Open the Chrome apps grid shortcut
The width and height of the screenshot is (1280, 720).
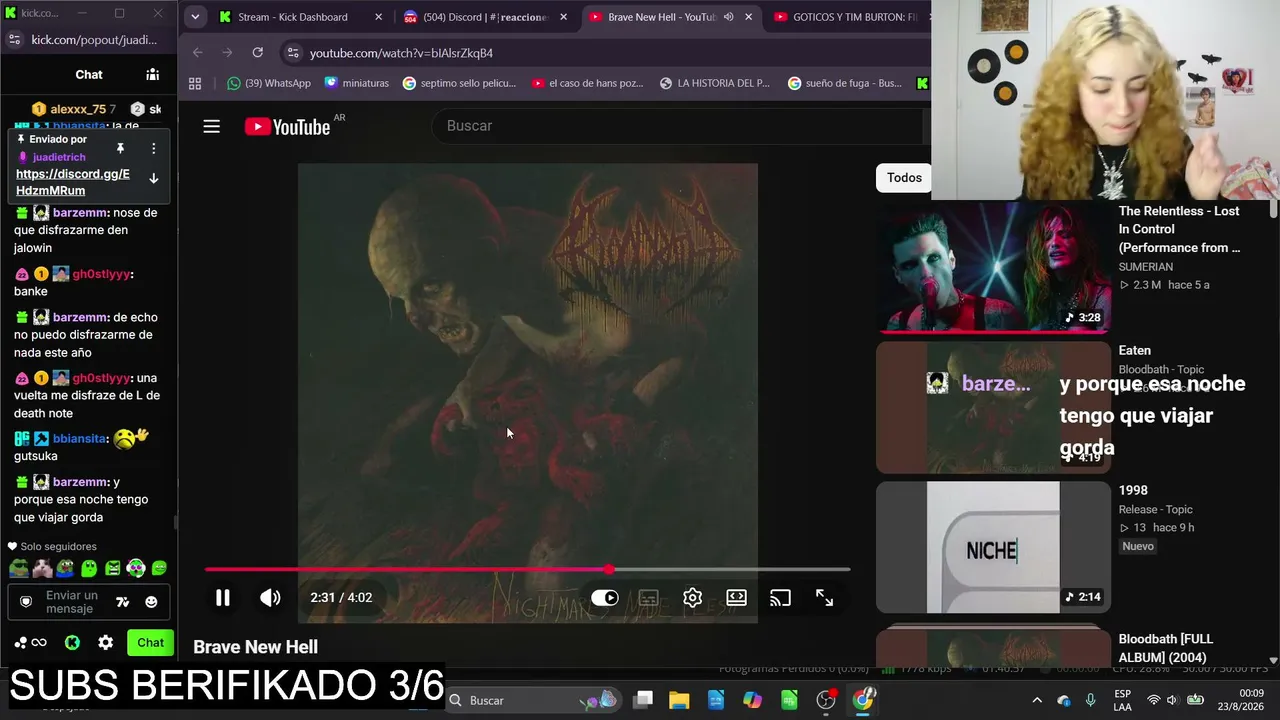point(195,83)
